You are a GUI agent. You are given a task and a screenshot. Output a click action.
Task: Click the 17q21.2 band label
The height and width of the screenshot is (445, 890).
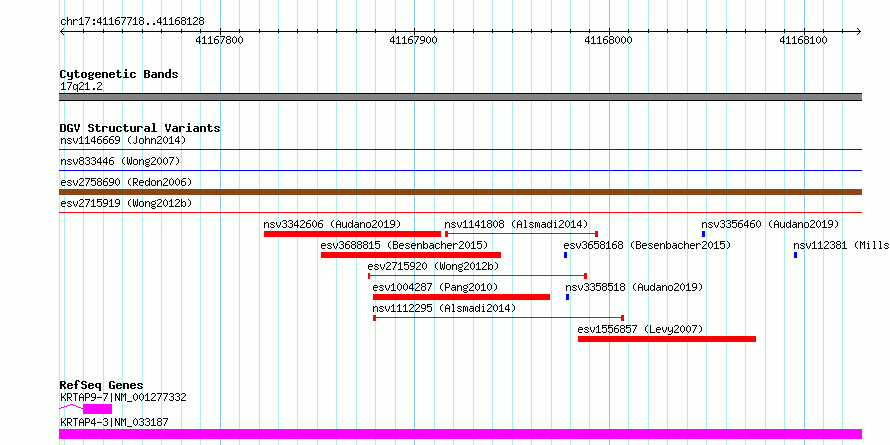coord(81,87)
